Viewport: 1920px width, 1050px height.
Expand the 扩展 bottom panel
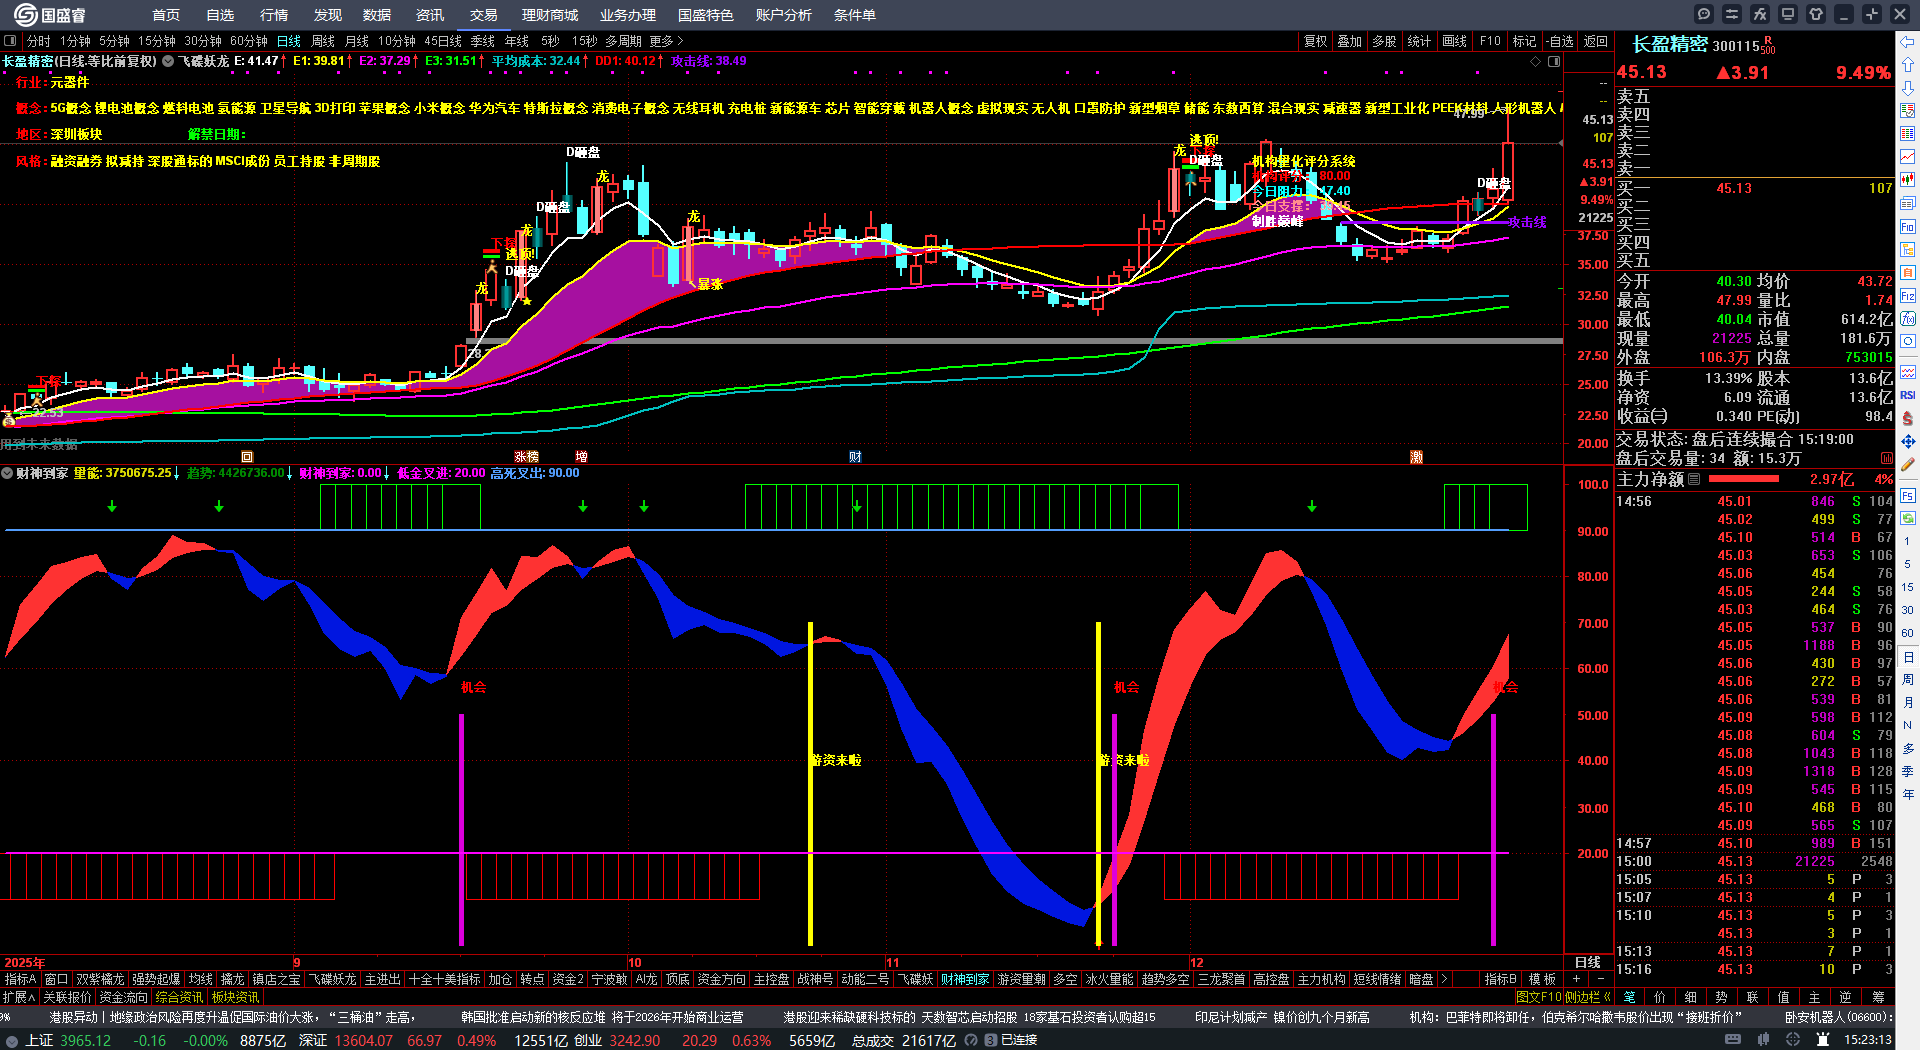point(19,997)
